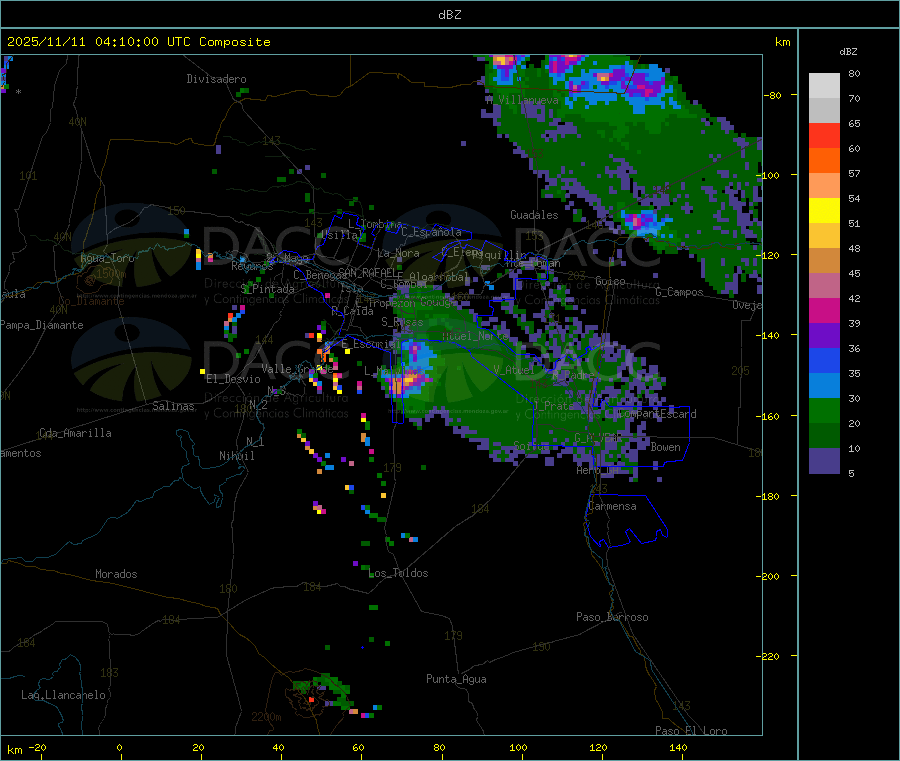Click the timestamp 2025/11/11 04:10:00 UTC Composite

138,42
